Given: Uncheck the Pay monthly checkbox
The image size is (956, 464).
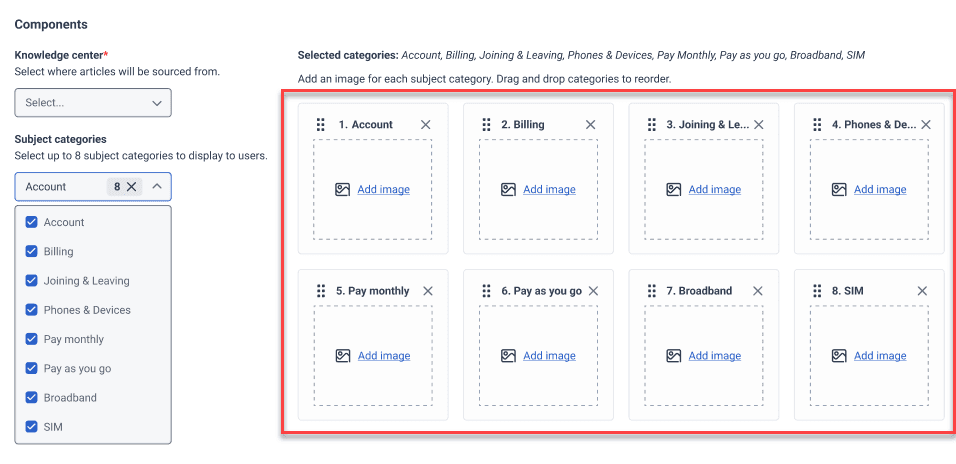Looking at the screenshot, I should click(x=32, y=339).
